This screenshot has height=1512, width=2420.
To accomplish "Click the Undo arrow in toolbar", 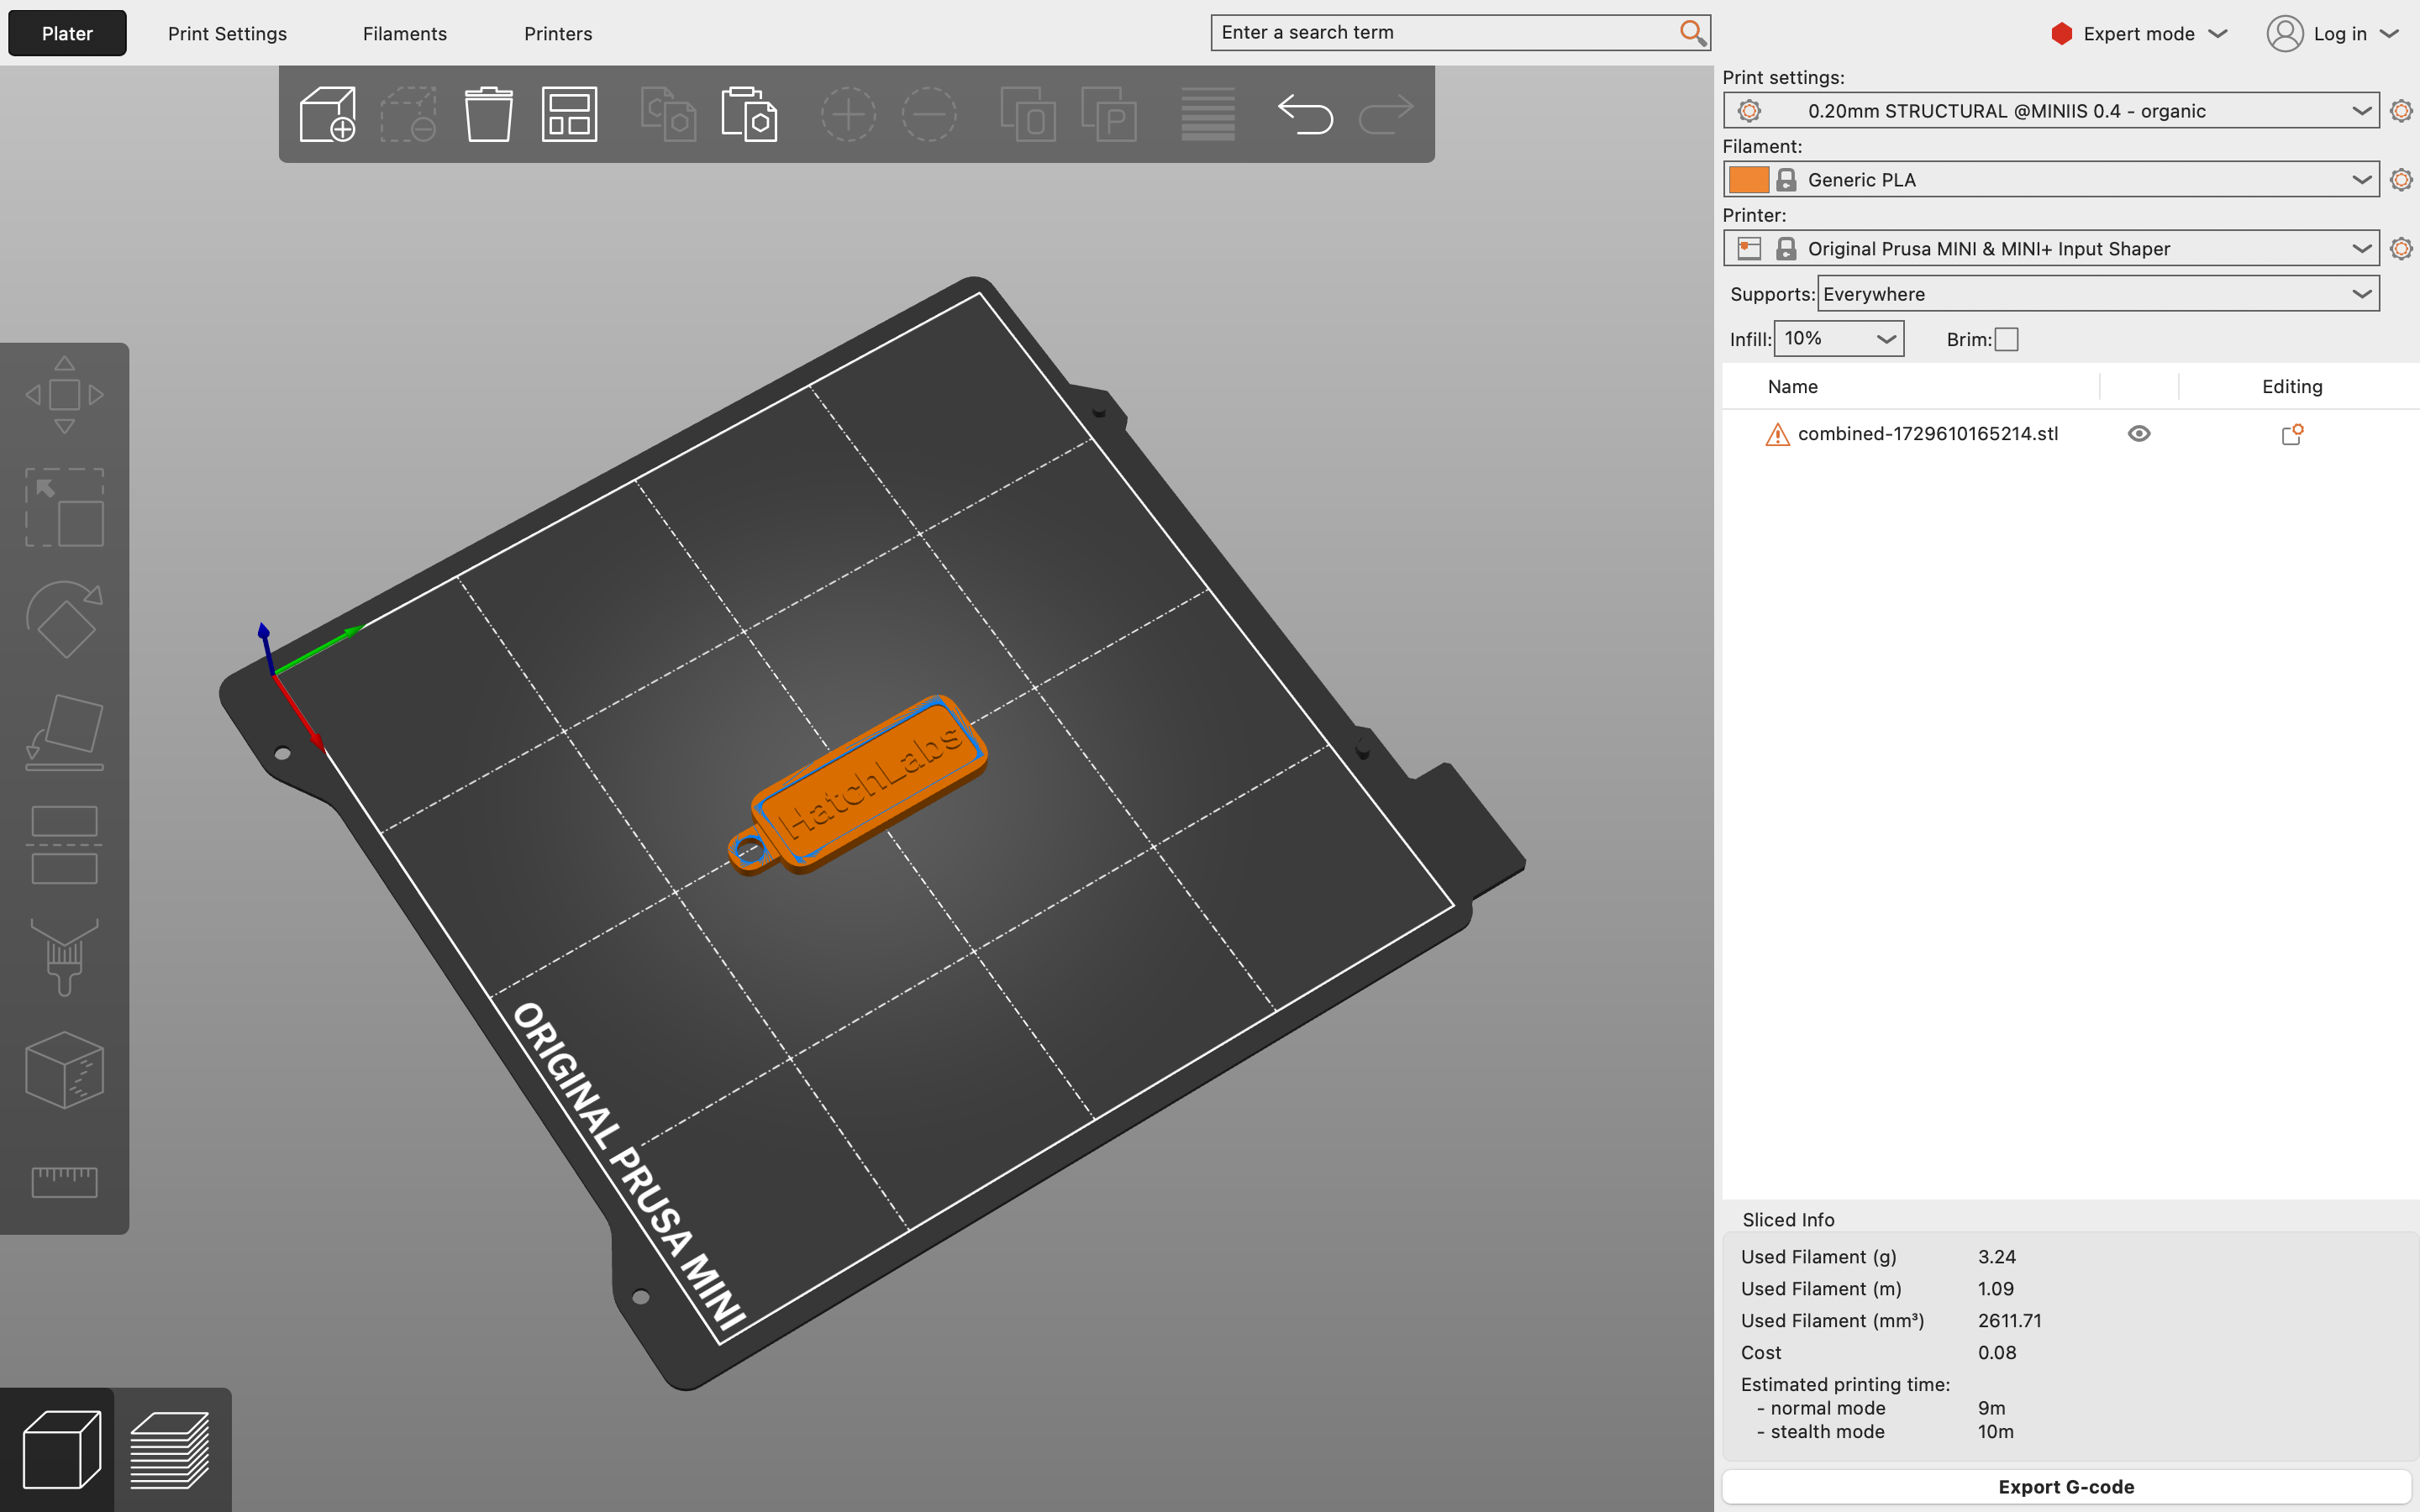I will click(x=1305, y=114).
